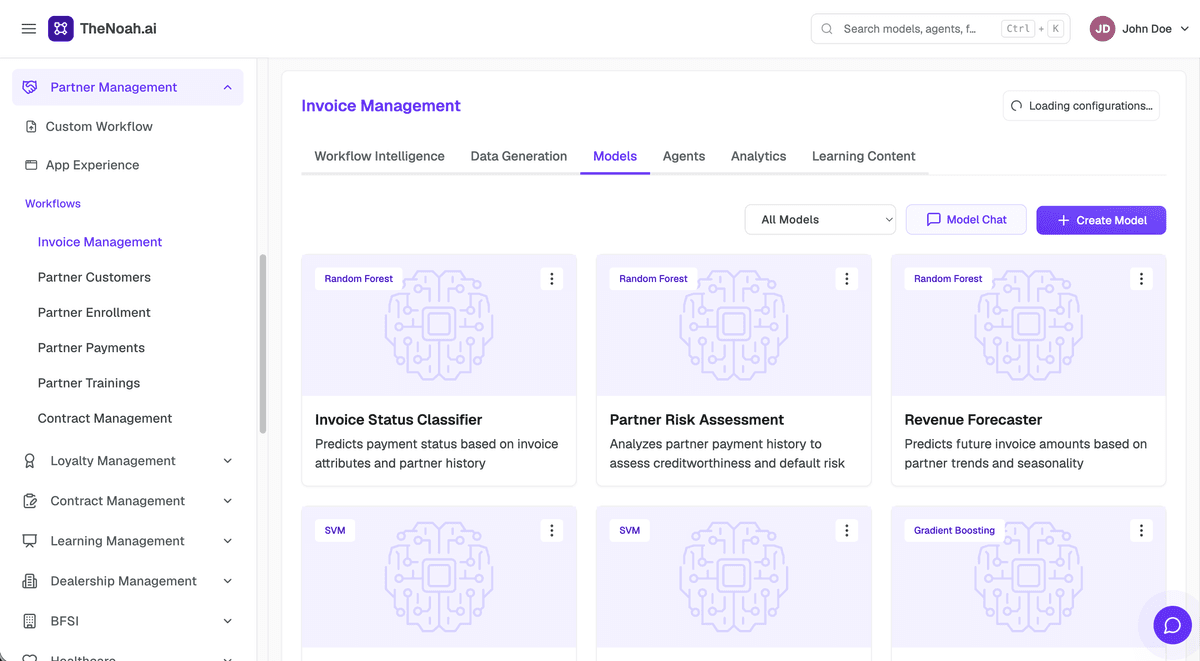Go to Partner Trainings workflow

[89, 383]
